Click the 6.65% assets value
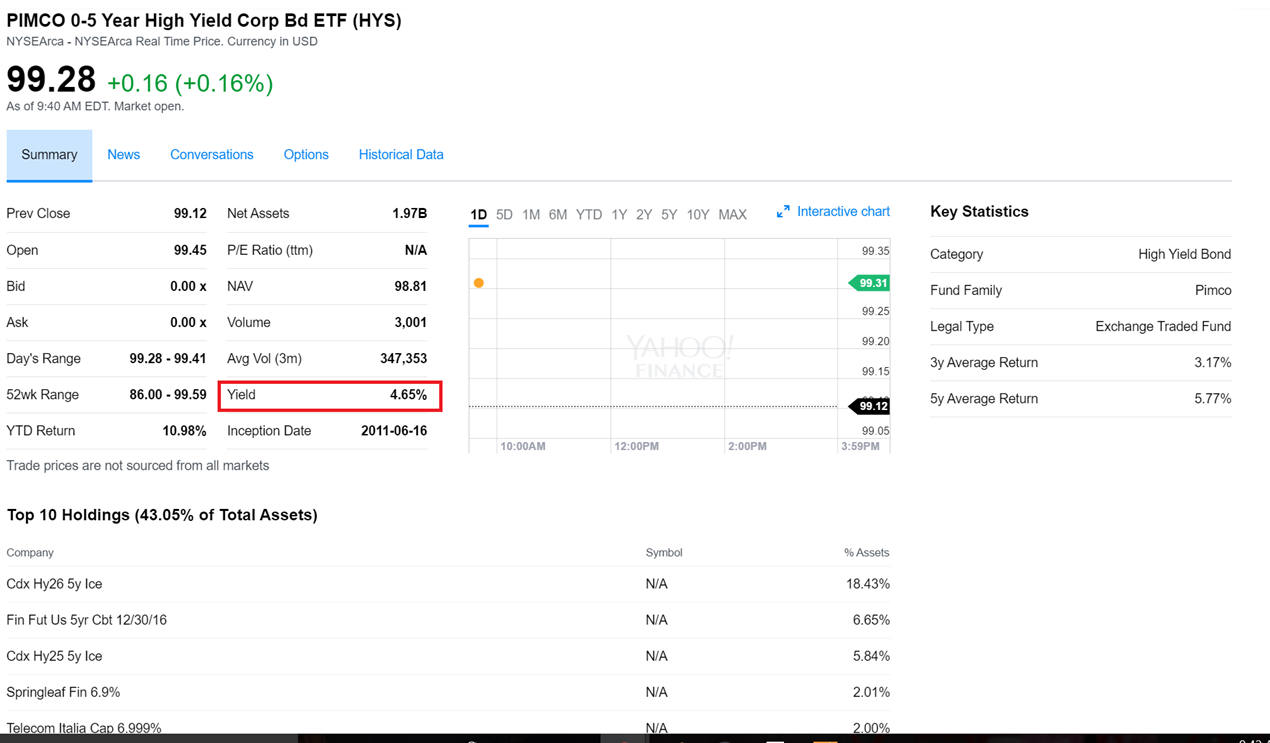 871,620
